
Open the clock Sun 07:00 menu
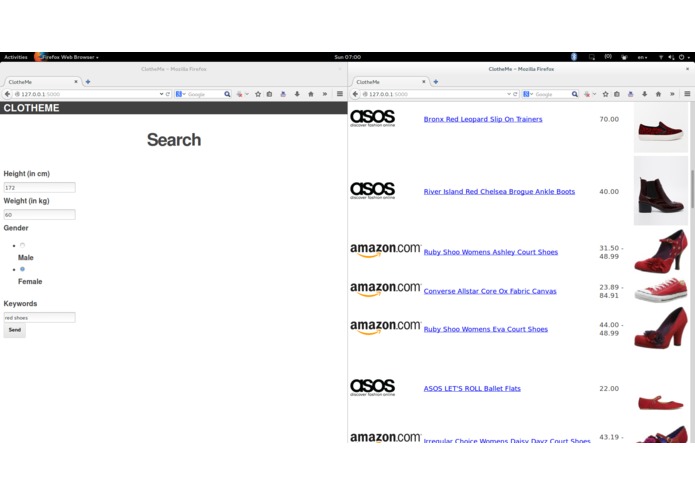click(348, 57)
